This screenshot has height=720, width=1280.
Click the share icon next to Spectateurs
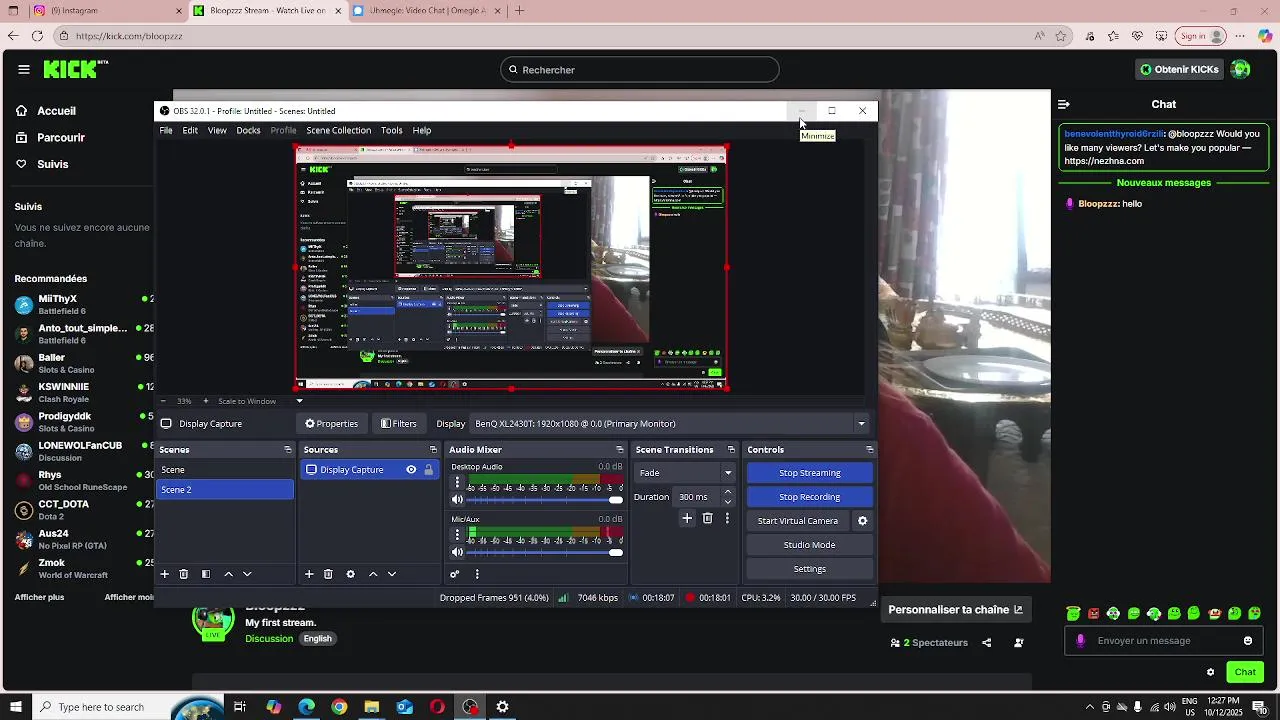(987, 643)
